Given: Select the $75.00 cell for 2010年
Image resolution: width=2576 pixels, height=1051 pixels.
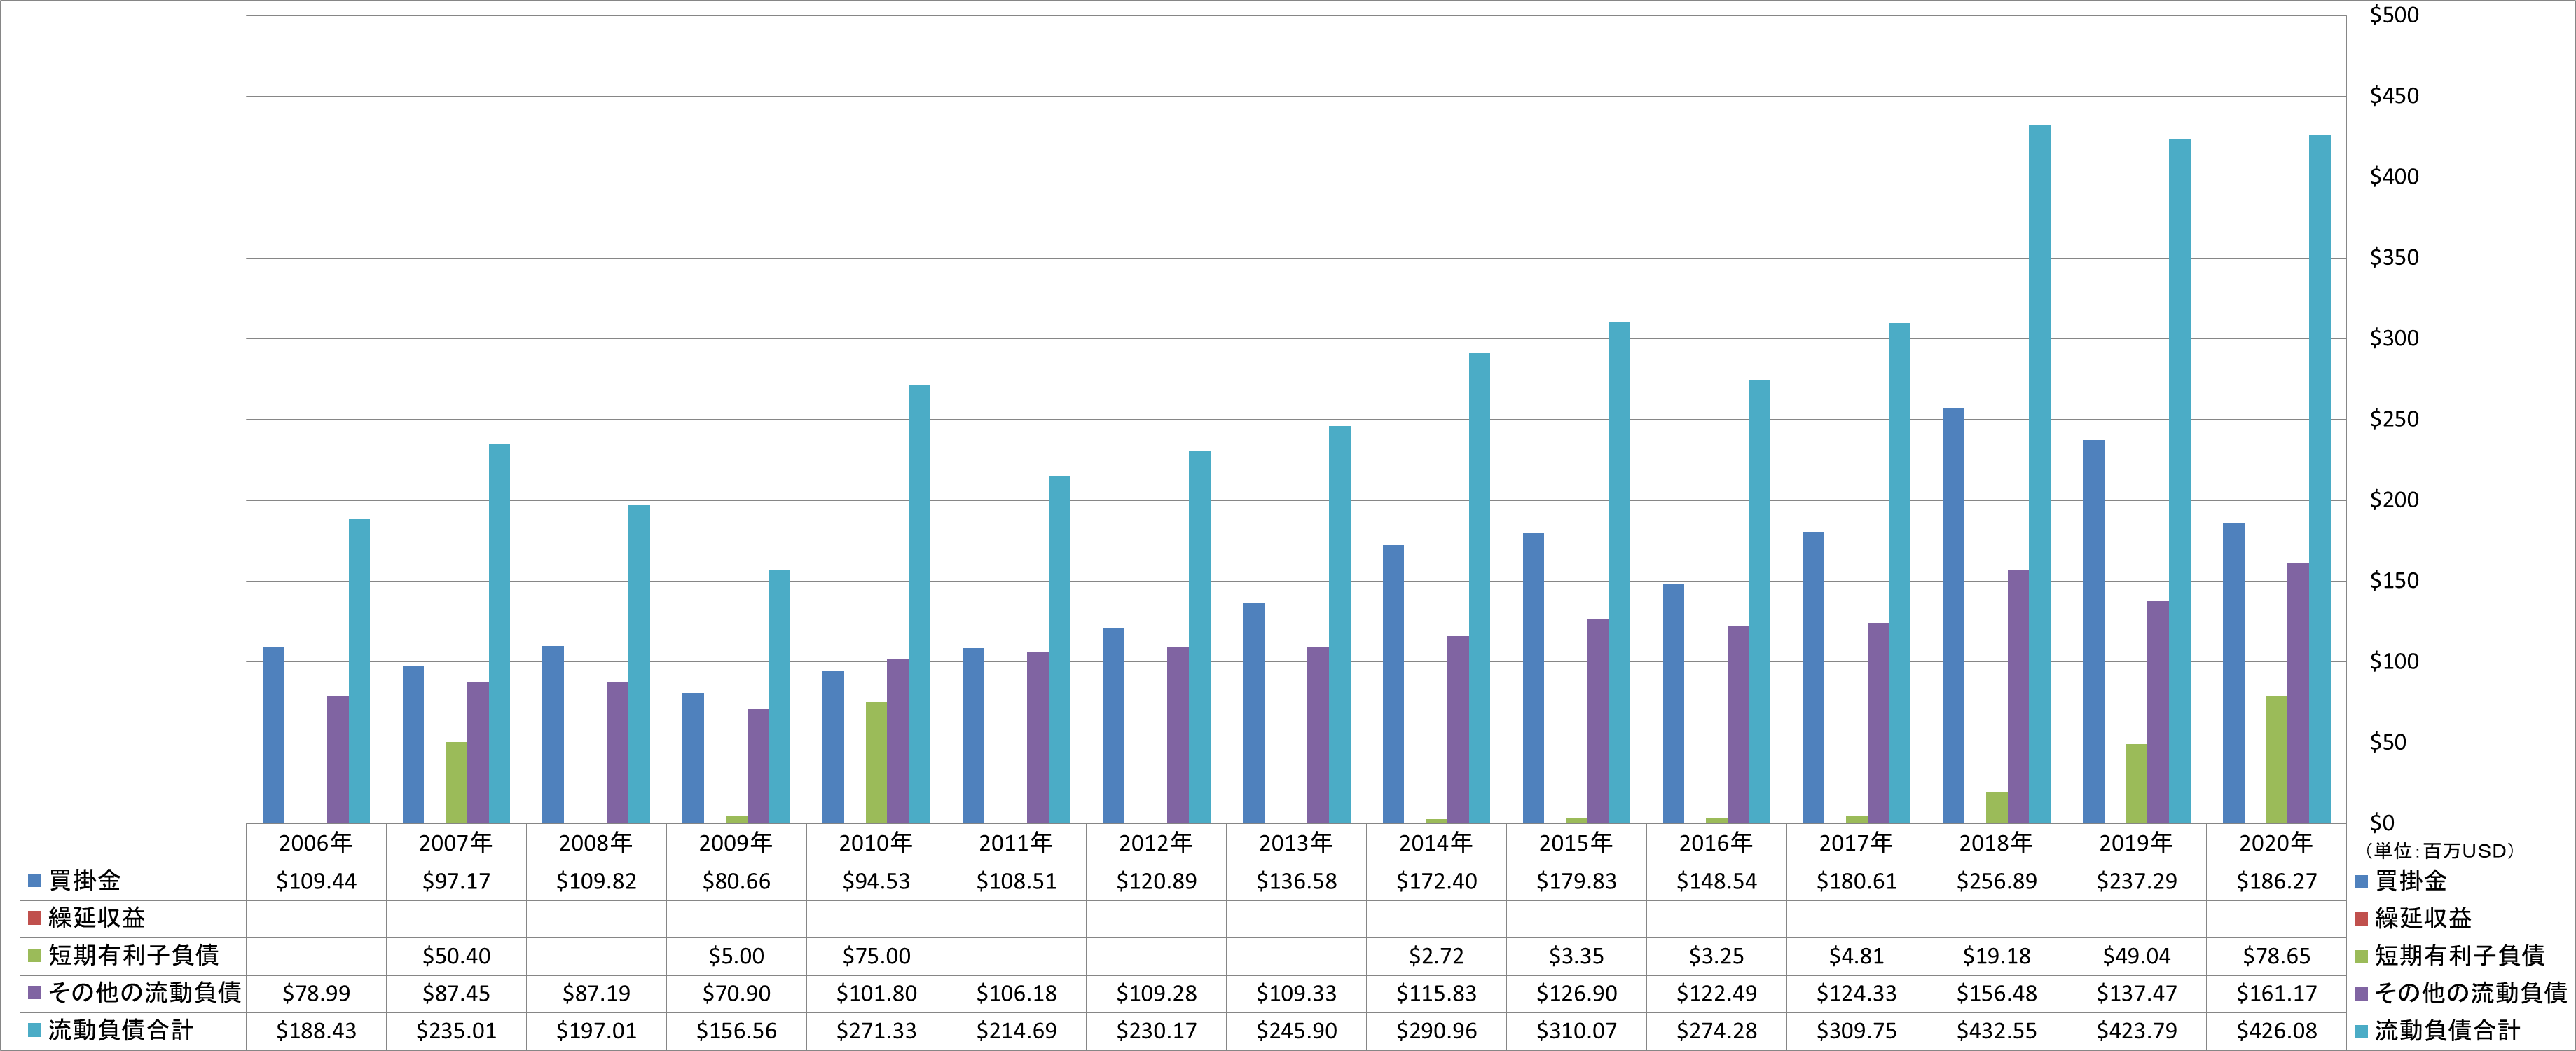Looking at the screenshot, I should (x=876, y=956).
